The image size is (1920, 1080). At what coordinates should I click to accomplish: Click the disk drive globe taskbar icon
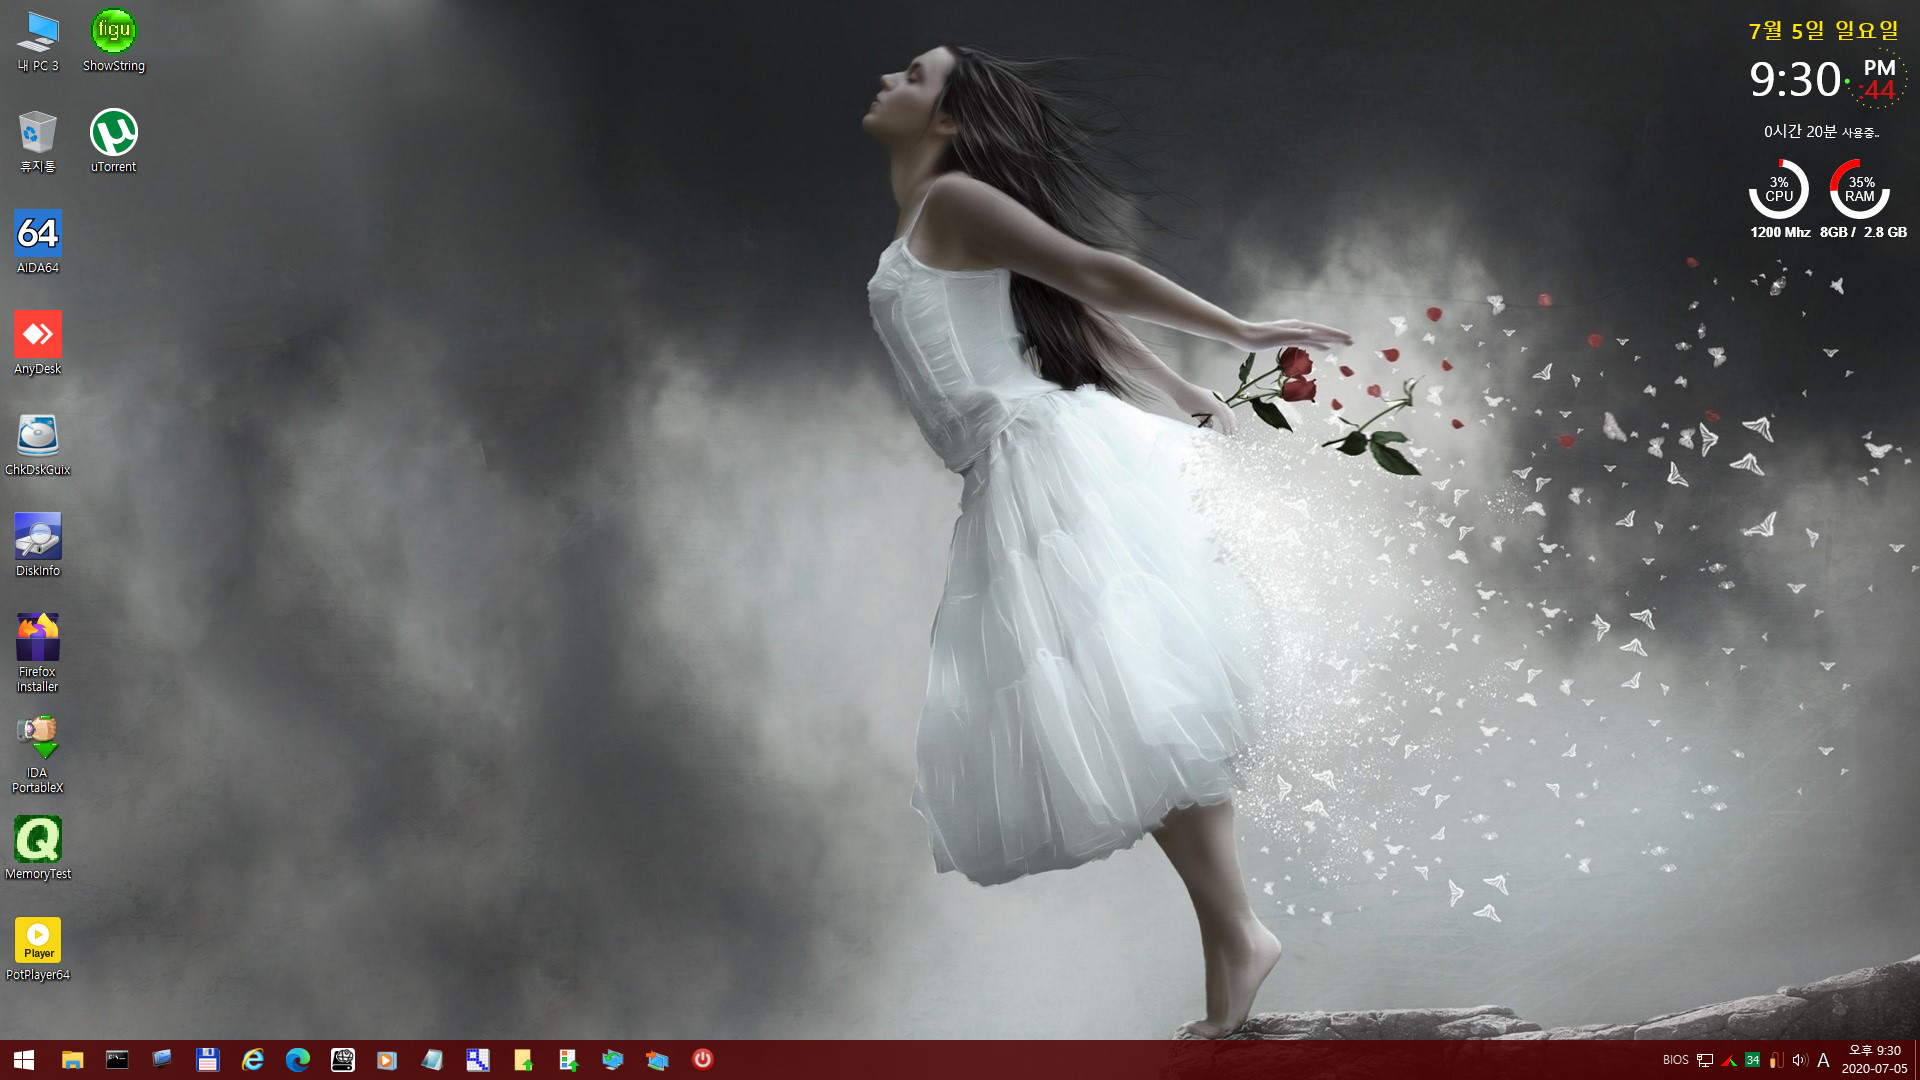pyautogui.click(x=343, y=1060)
